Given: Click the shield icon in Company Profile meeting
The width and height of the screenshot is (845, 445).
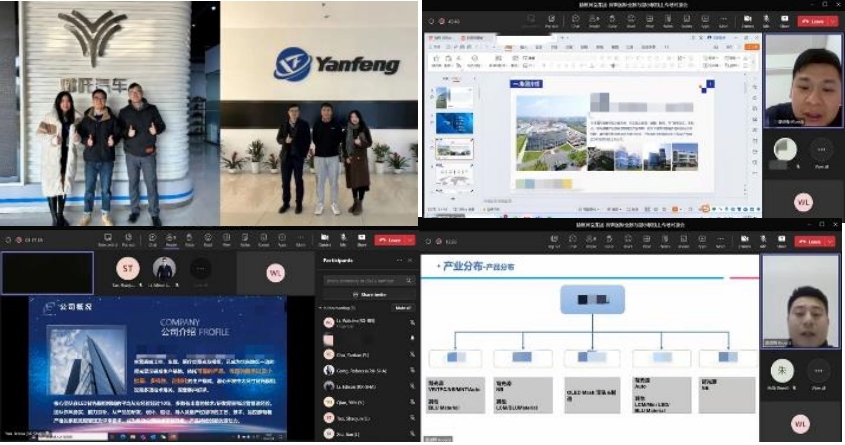Looking at the screenshot, I should [x=8, y=240].
